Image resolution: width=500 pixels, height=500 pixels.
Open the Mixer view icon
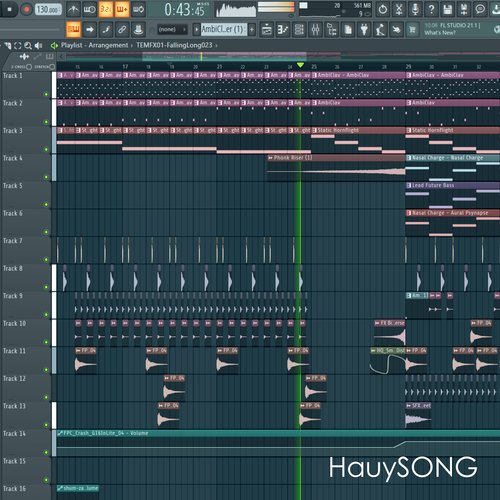coord(315,30)
